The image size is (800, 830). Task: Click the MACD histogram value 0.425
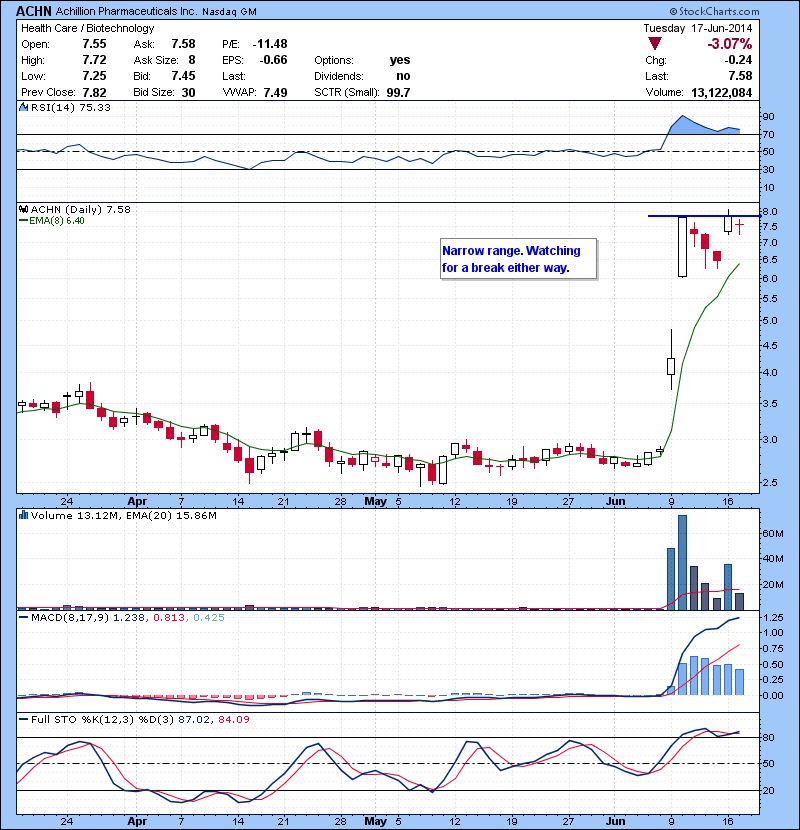tap(209, 618)
